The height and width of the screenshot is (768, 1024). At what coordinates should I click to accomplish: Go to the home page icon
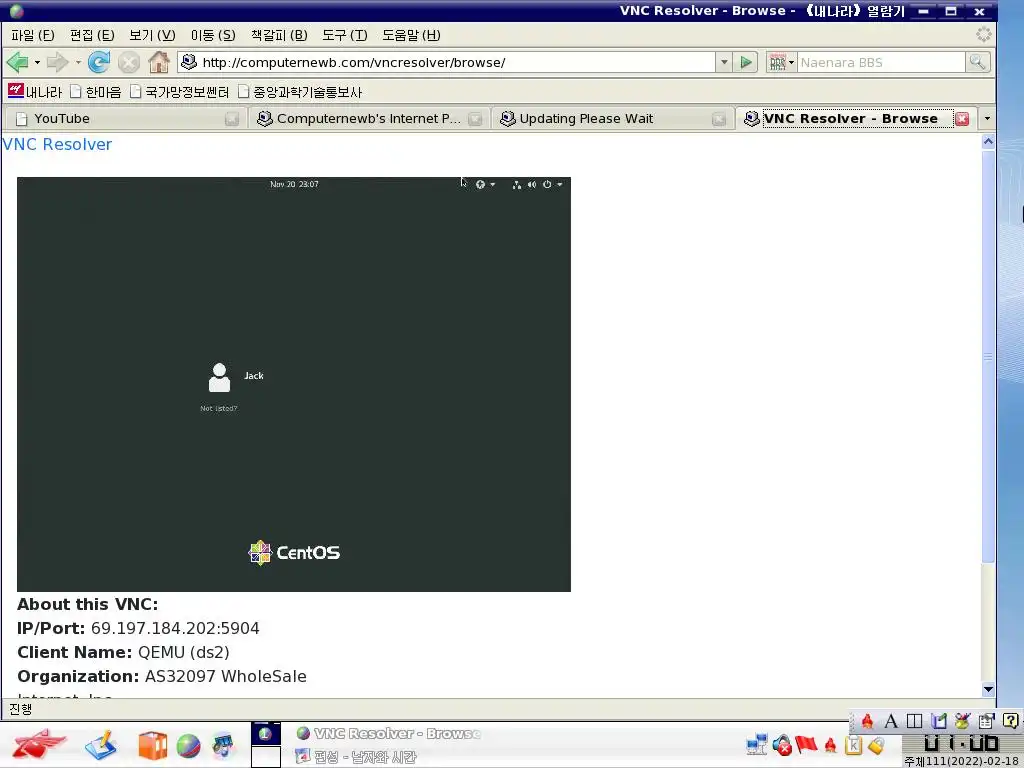(159, 62)
